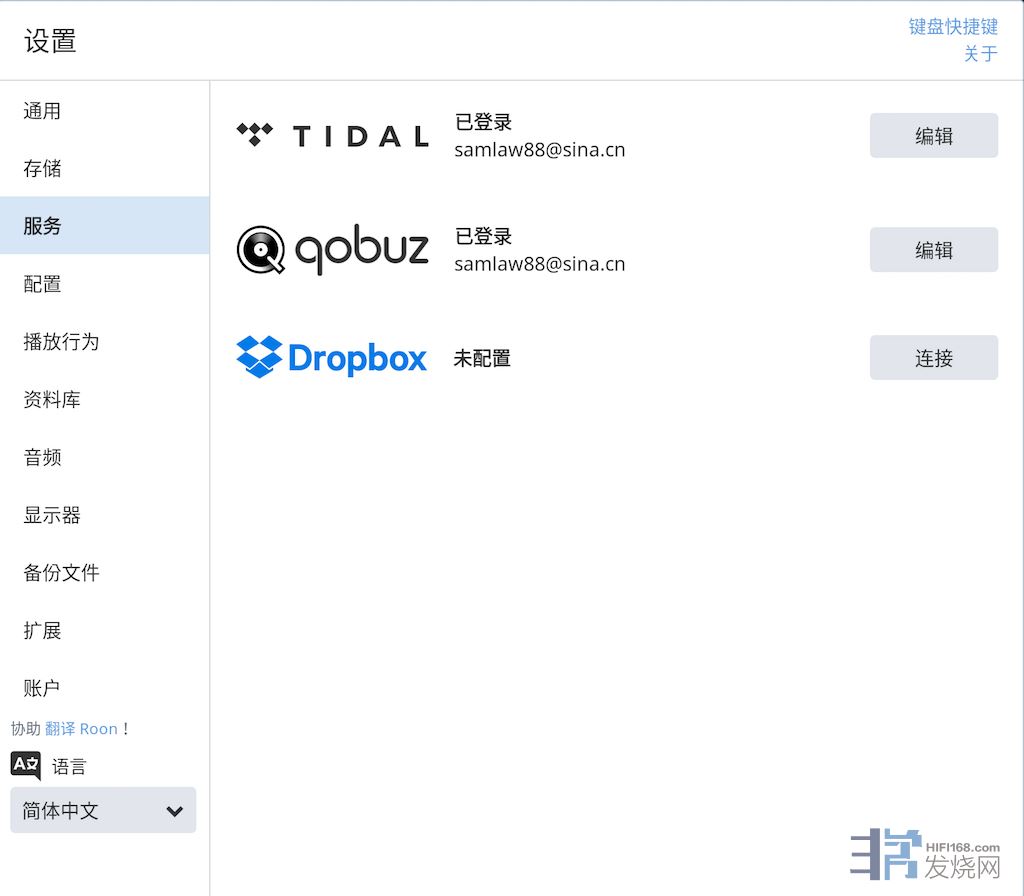Image resolution: width=1024 pixels, height=896 pixels.
Task: Edit the TIDAL account with 编辑
Action: pyautogui.click(x=933, y=136)
